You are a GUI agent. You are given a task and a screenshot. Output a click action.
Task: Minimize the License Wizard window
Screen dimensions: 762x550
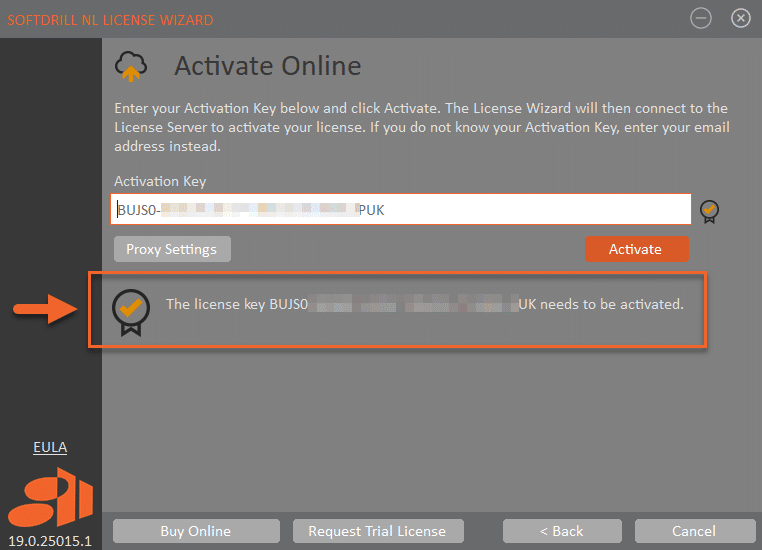coord(701,18)
